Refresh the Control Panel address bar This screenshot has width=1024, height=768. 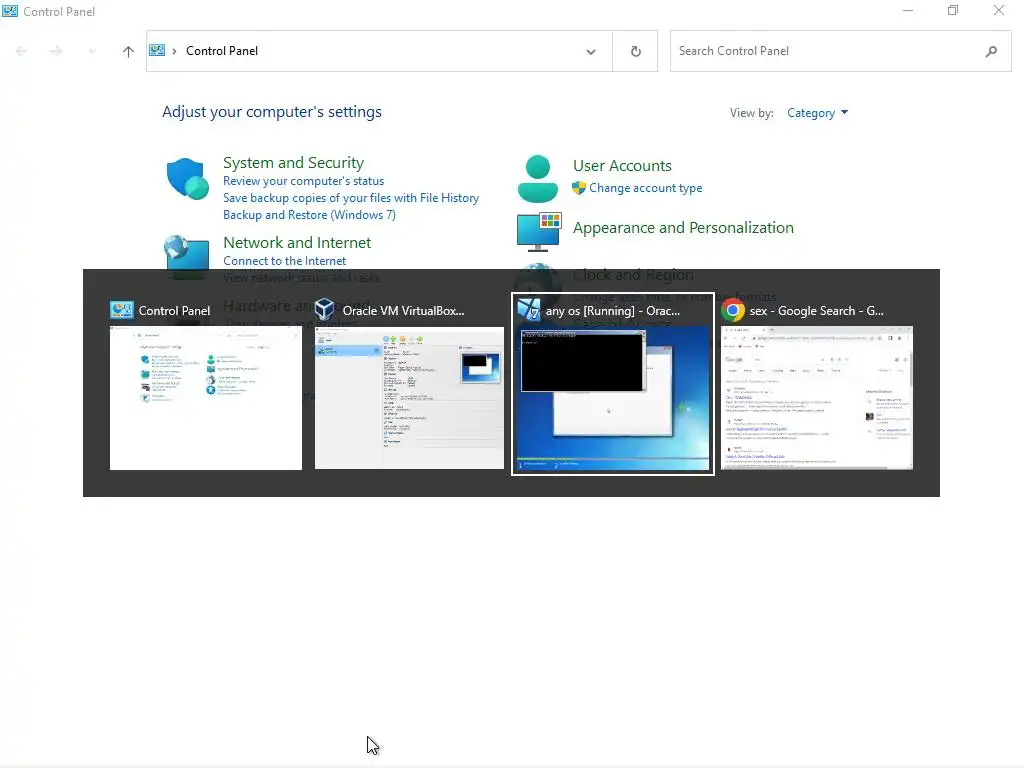click(x=635, y=51)
